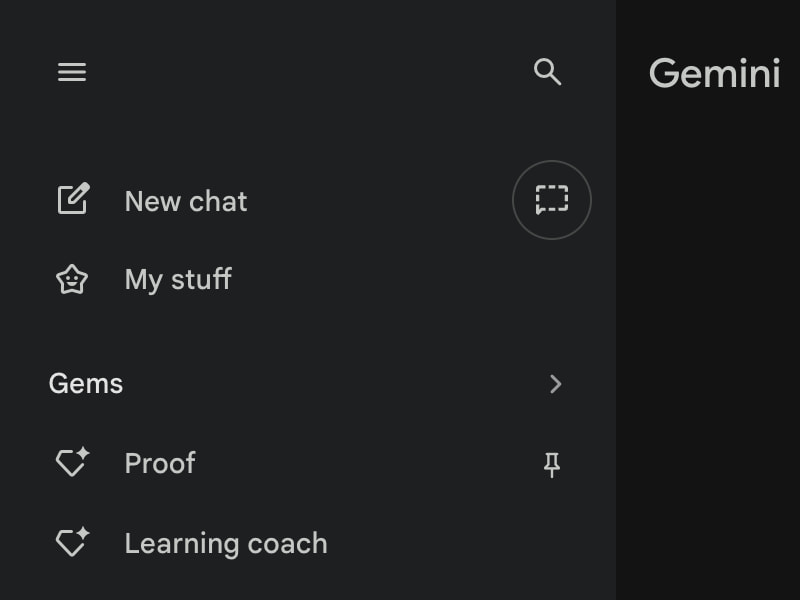
Task: Click the gem icon beside Proof
Action: pyautogui.click(x=72, y=462)
